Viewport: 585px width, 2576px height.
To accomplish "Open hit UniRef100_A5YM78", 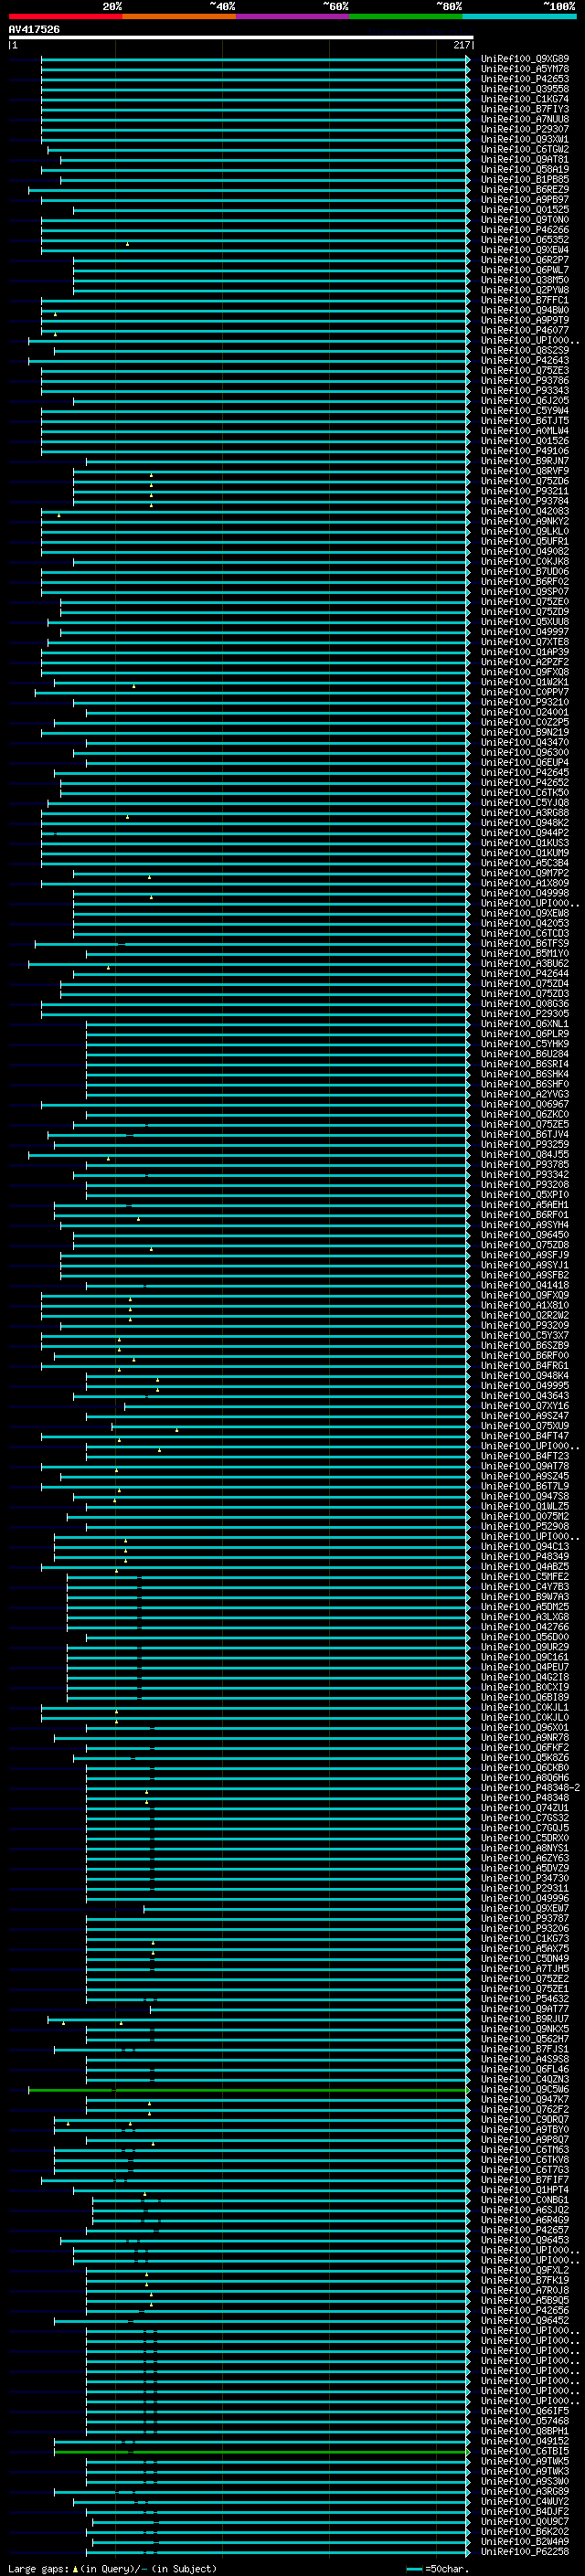I will pyautogui.click(x=525, y=69).
